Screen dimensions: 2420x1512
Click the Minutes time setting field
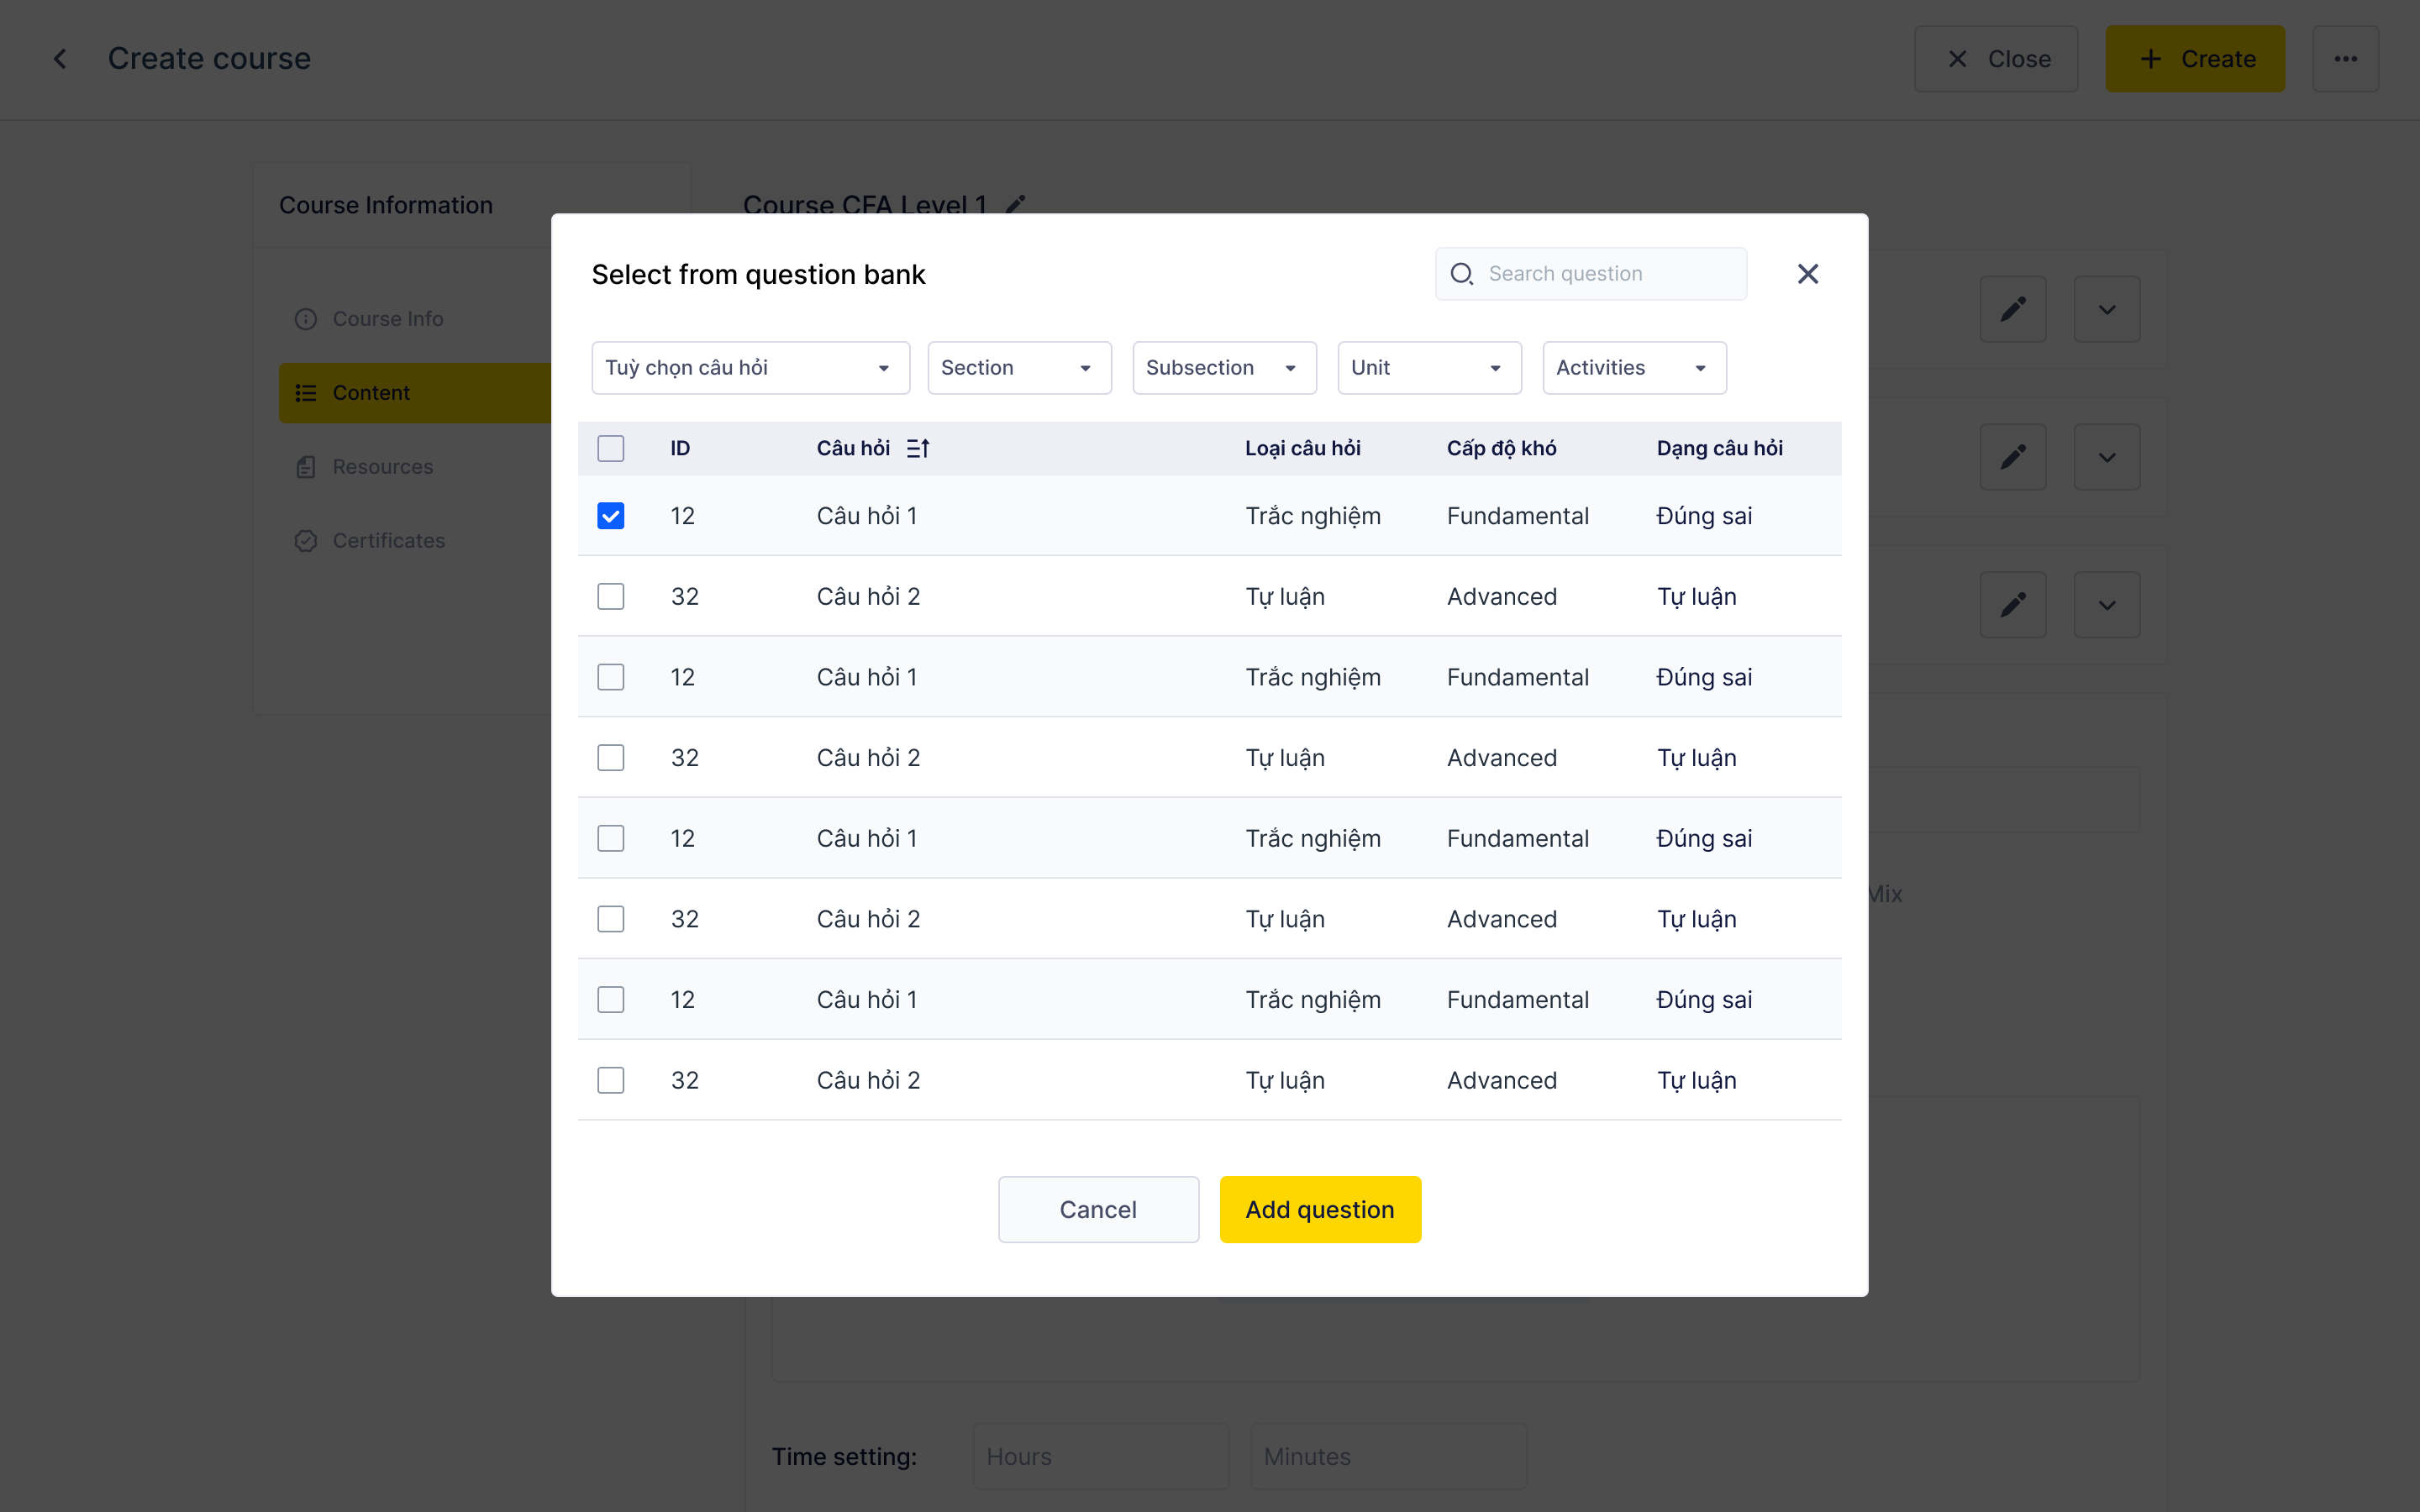[1388, 1457]
